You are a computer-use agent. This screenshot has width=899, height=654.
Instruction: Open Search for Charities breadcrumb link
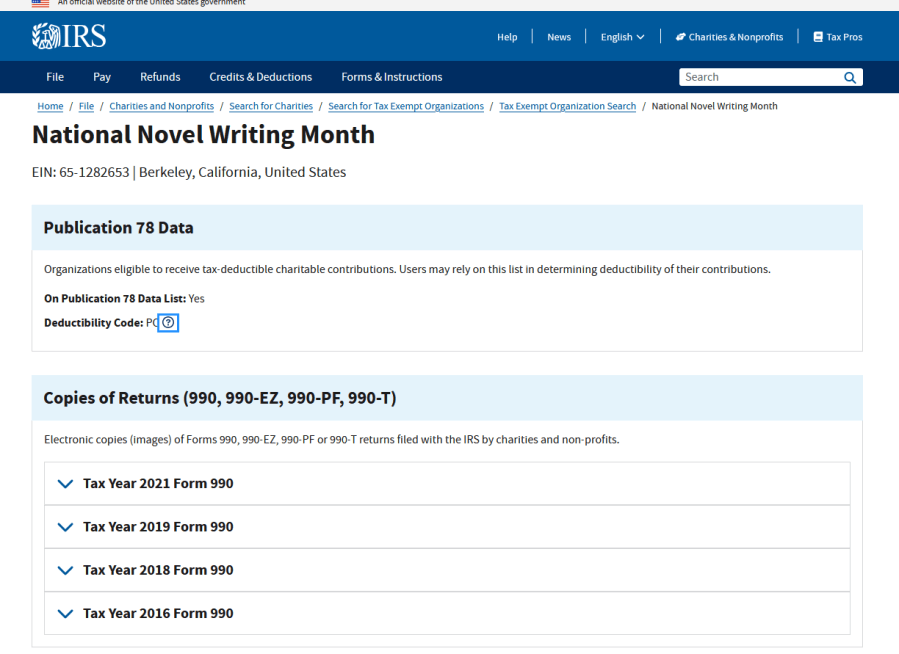269,106
